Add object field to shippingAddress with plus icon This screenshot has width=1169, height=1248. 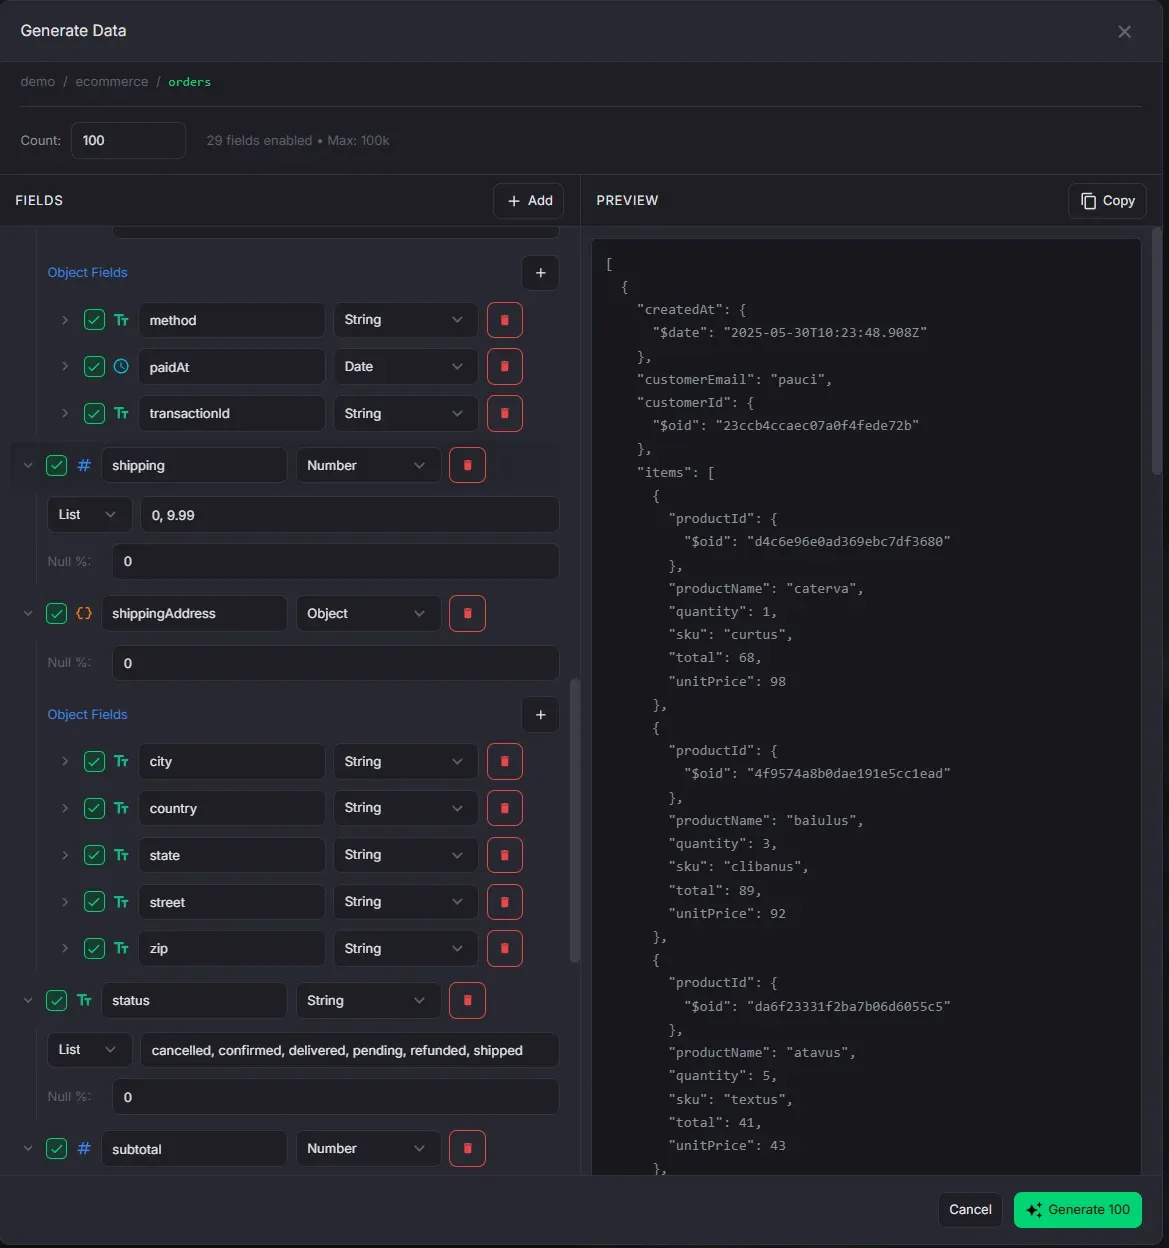540,715
